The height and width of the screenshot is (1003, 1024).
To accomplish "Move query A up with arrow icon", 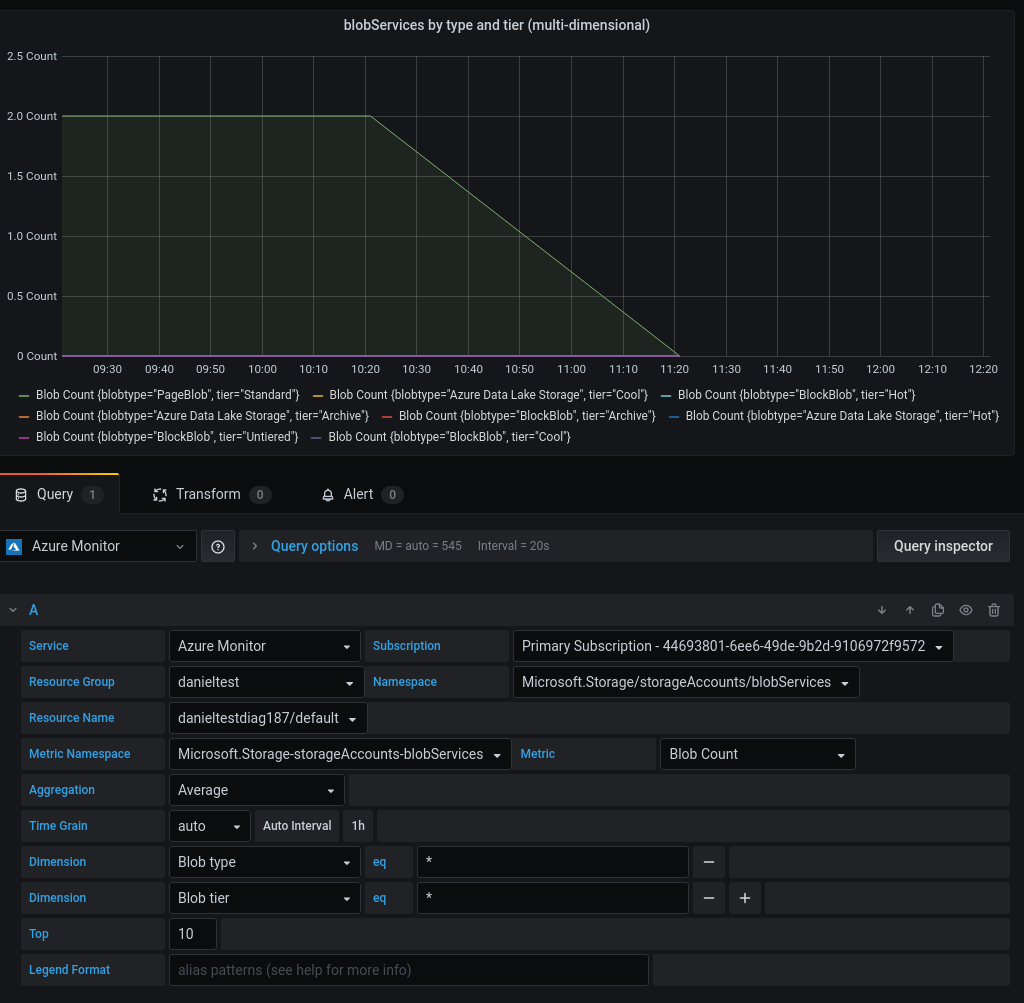I will [910, 610].
